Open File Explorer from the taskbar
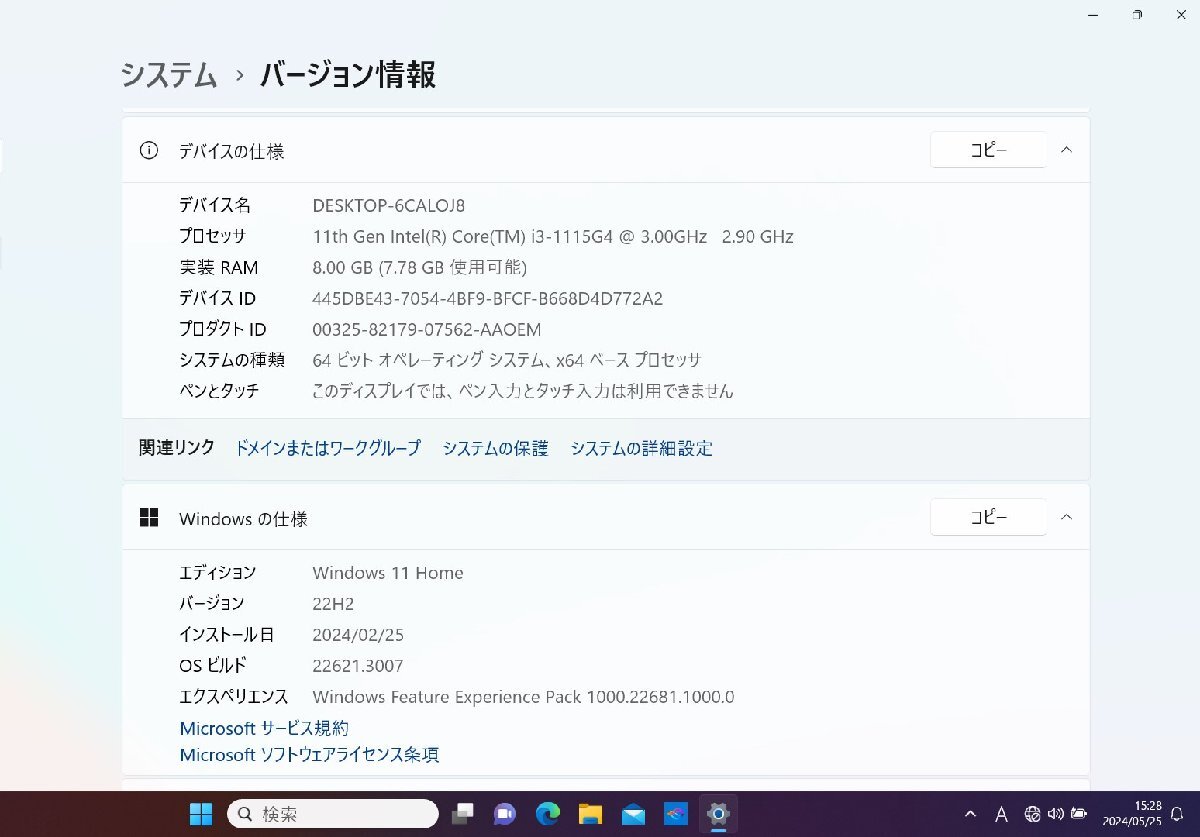The image size is (1200, 837). pyautogui.click(x=590, y=813)
